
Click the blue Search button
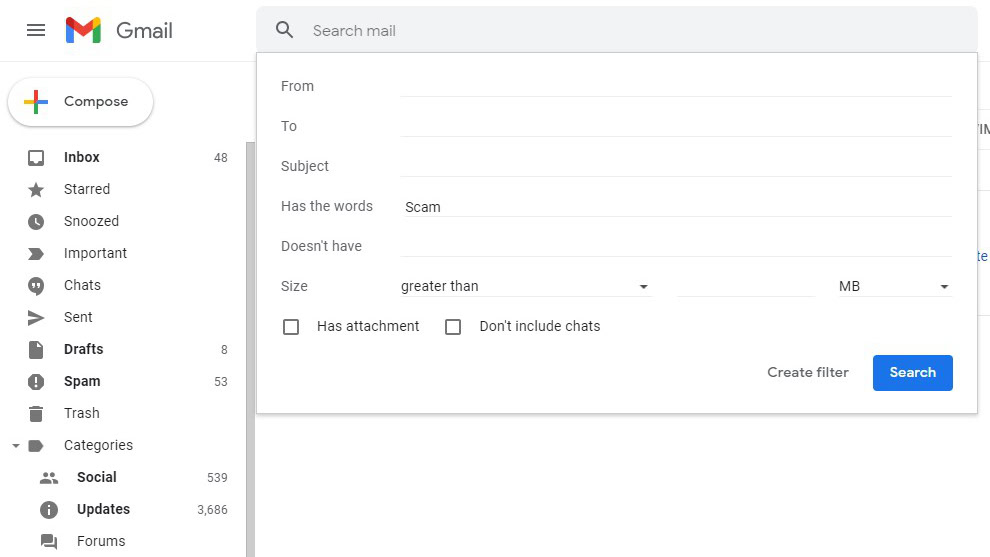tap(912, 372)
